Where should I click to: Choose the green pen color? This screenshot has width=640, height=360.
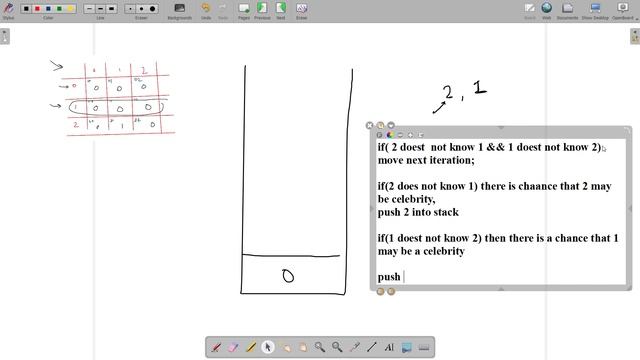pos(60,9)
